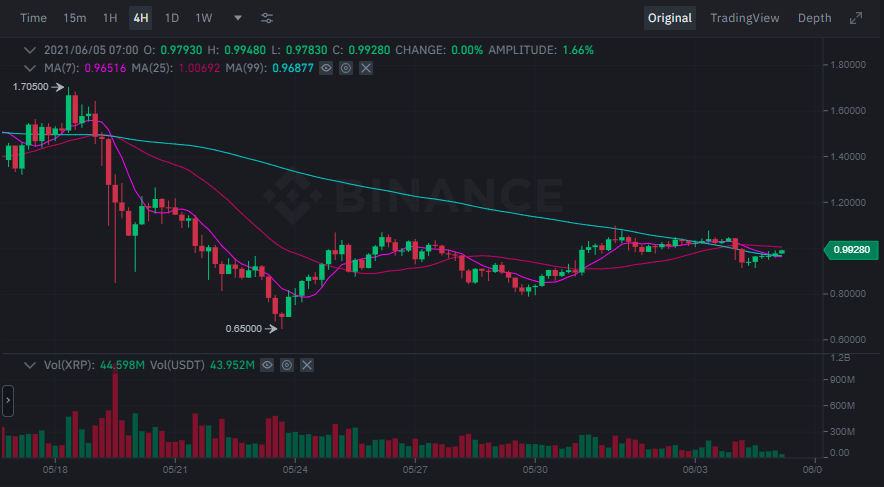Enter fullscreen chart mode

tap(856, 18)
